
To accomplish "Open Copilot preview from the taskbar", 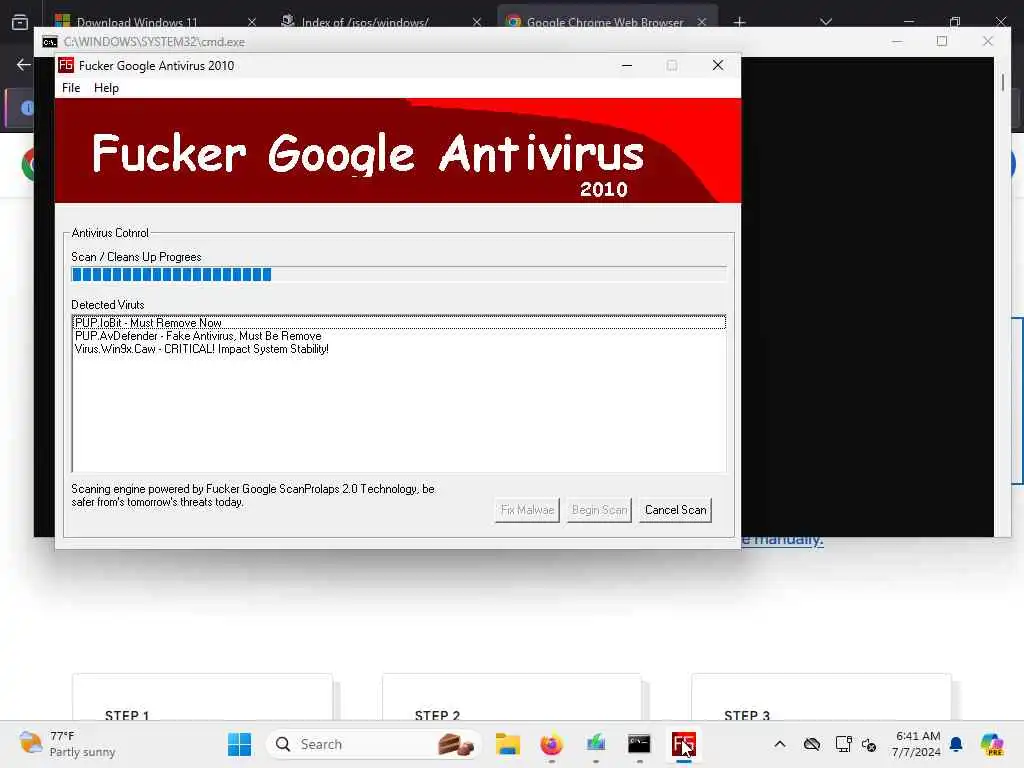I will [991, 744].
